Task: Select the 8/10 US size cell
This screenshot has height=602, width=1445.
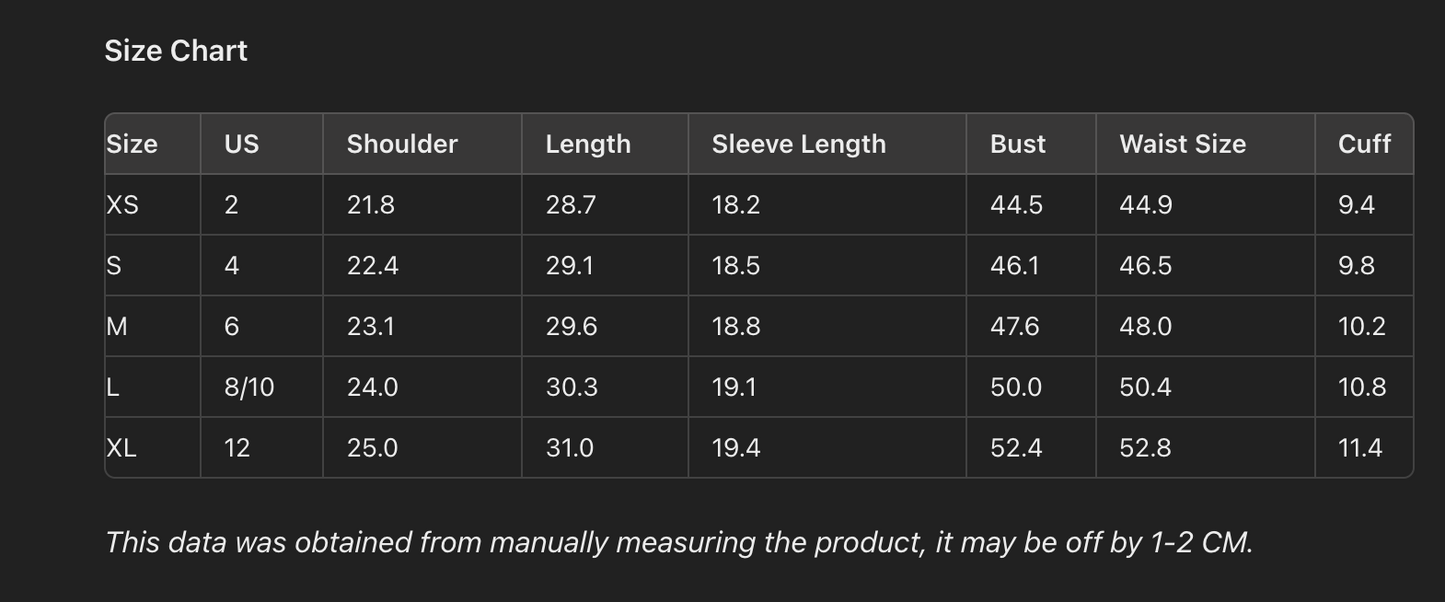Action: click(x=249, y=388)
